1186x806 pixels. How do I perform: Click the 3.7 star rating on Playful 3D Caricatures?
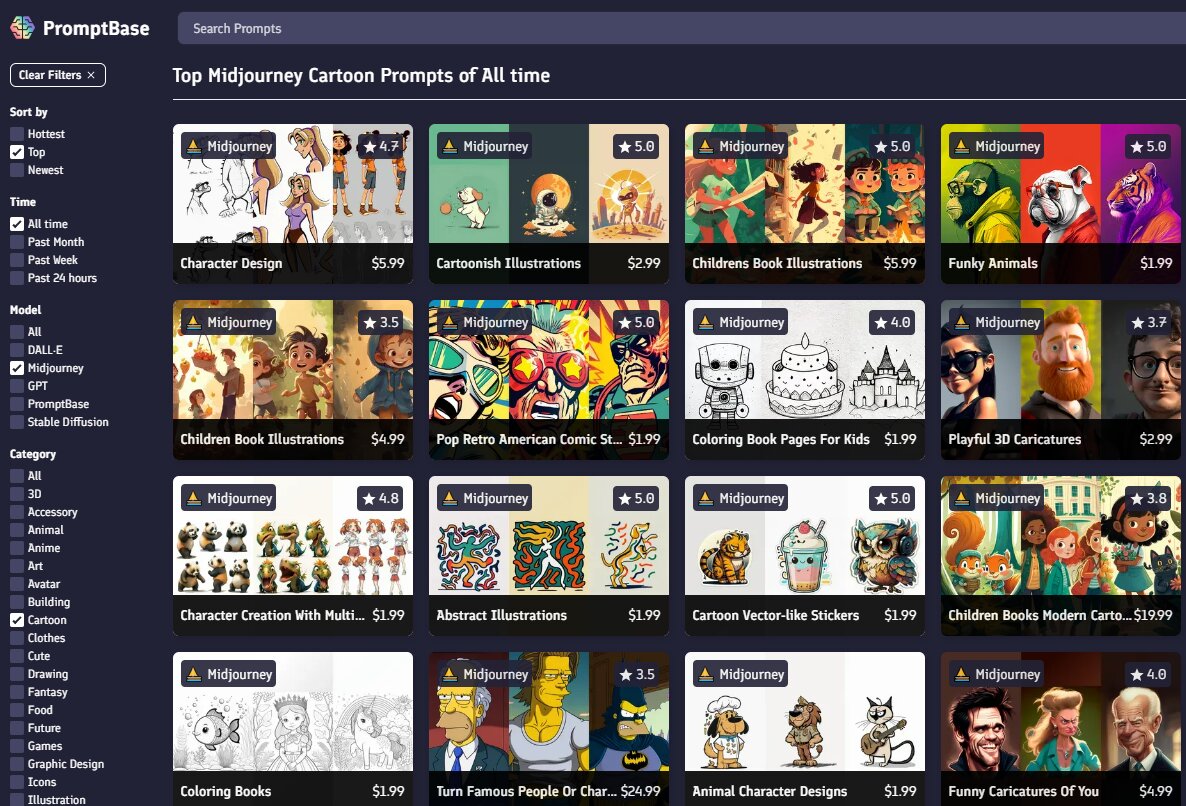pos(1149,322)
